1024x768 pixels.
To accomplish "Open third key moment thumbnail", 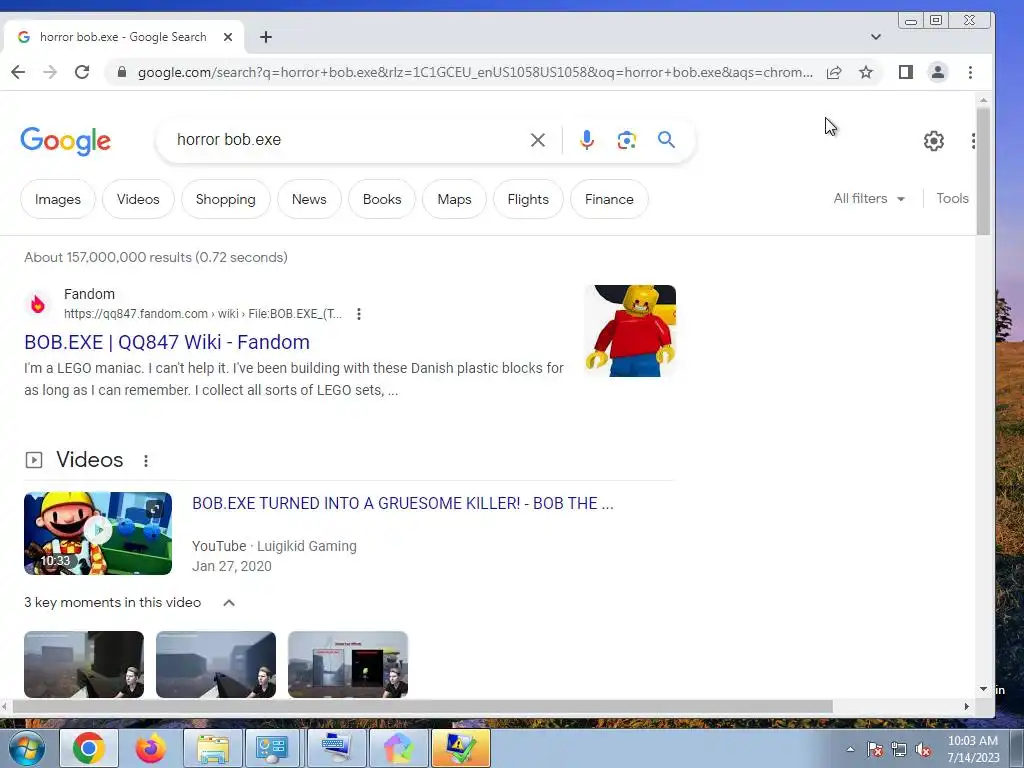I will click(347, 664).
